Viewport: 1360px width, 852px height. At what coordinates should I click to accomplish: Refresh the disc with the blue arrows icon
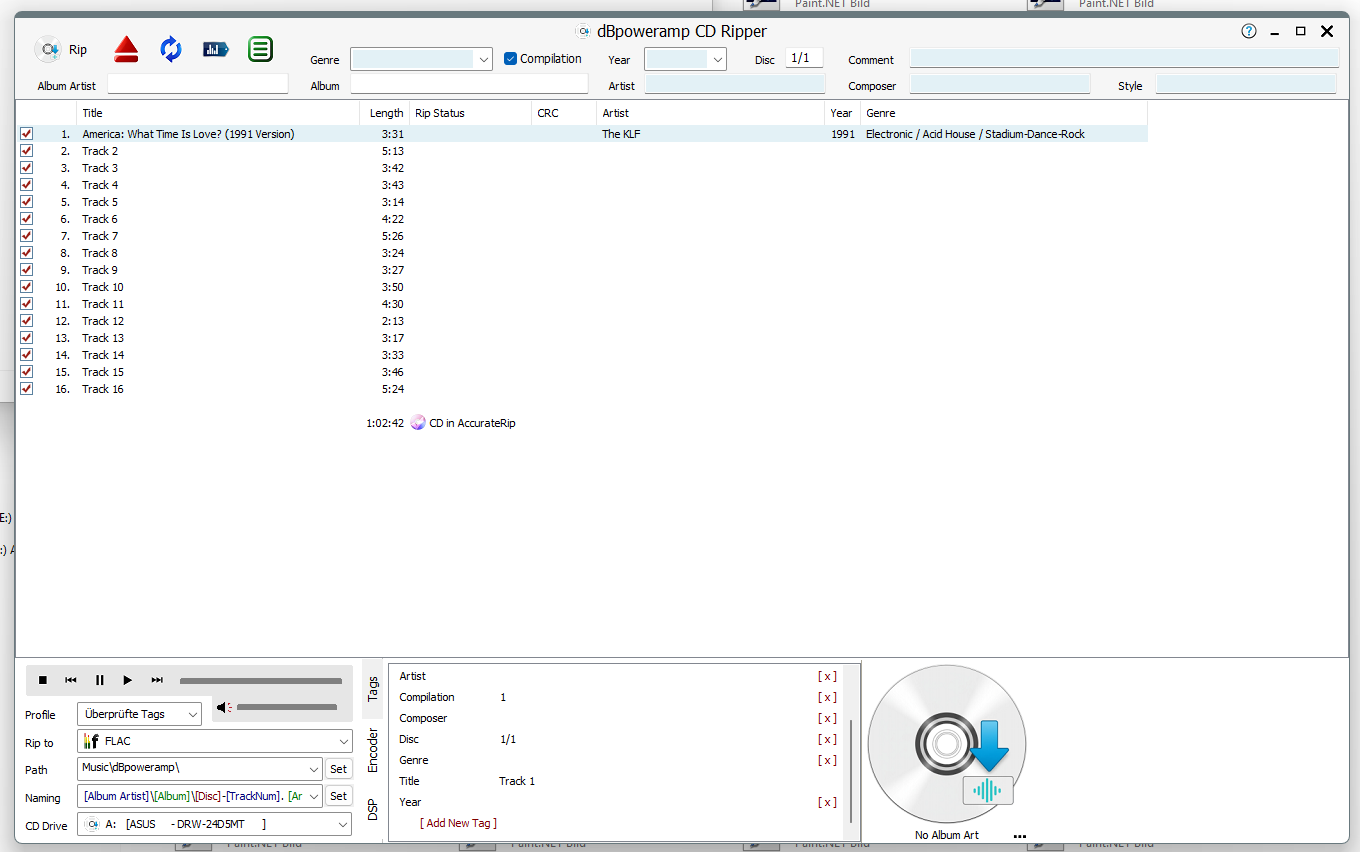(171, 48)
